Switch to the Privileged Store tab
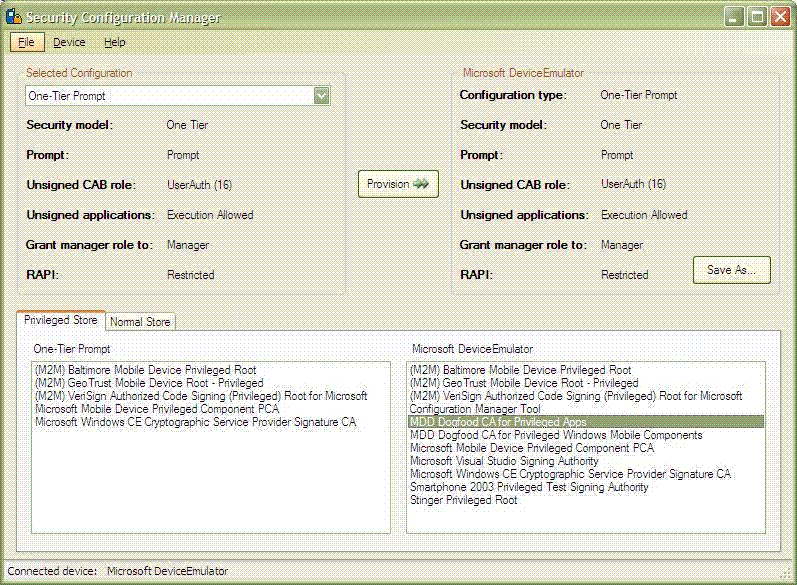 click(x=60, y=320)
